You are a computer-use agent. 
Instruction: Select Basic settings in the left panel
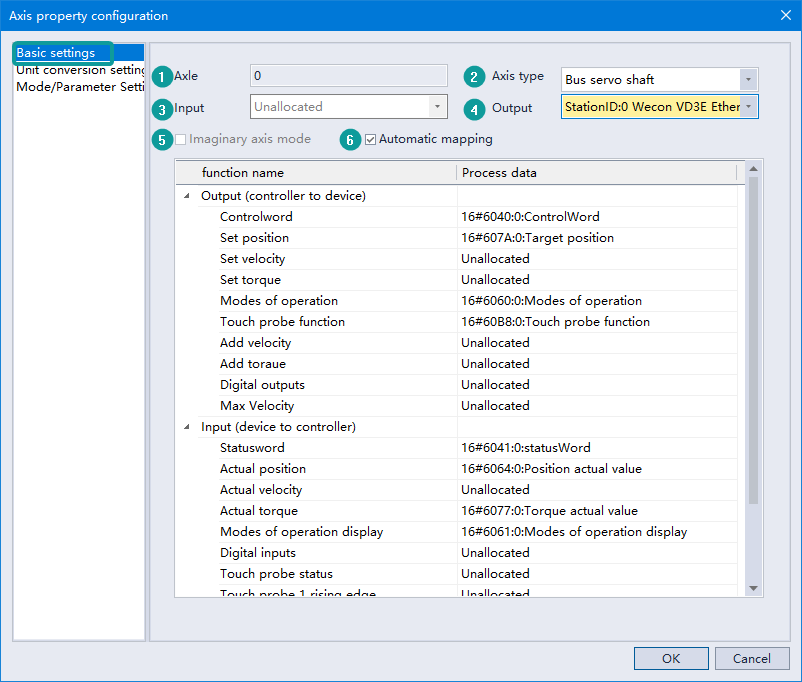tap(56, 53)
